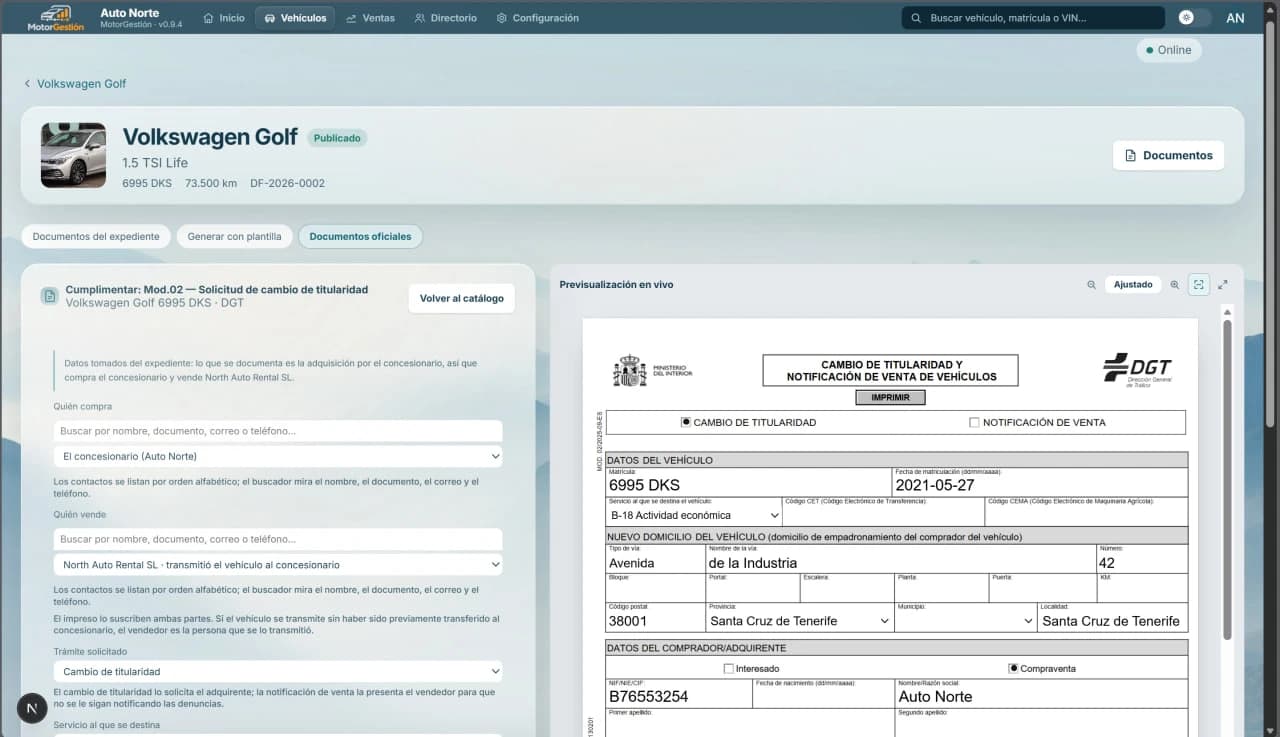
Task: Click the document icon beside Cumplimentar heading
Action: (49, 296)
